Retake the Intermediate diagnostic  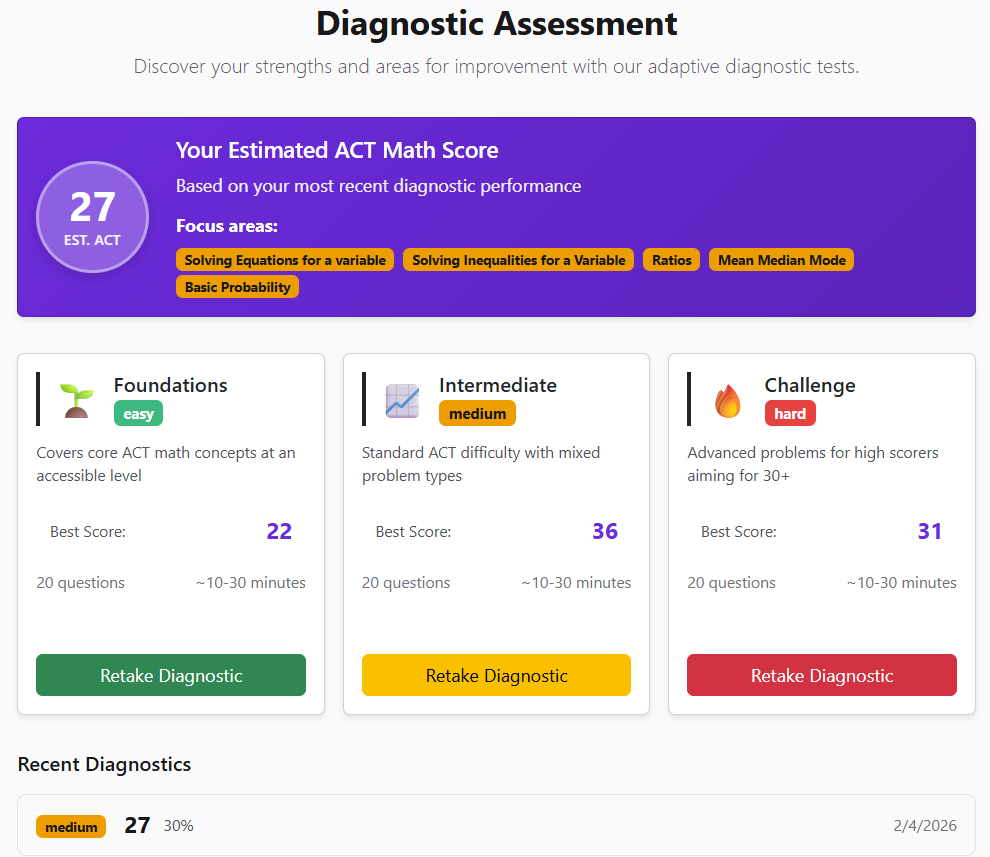(x=496, y=675)
